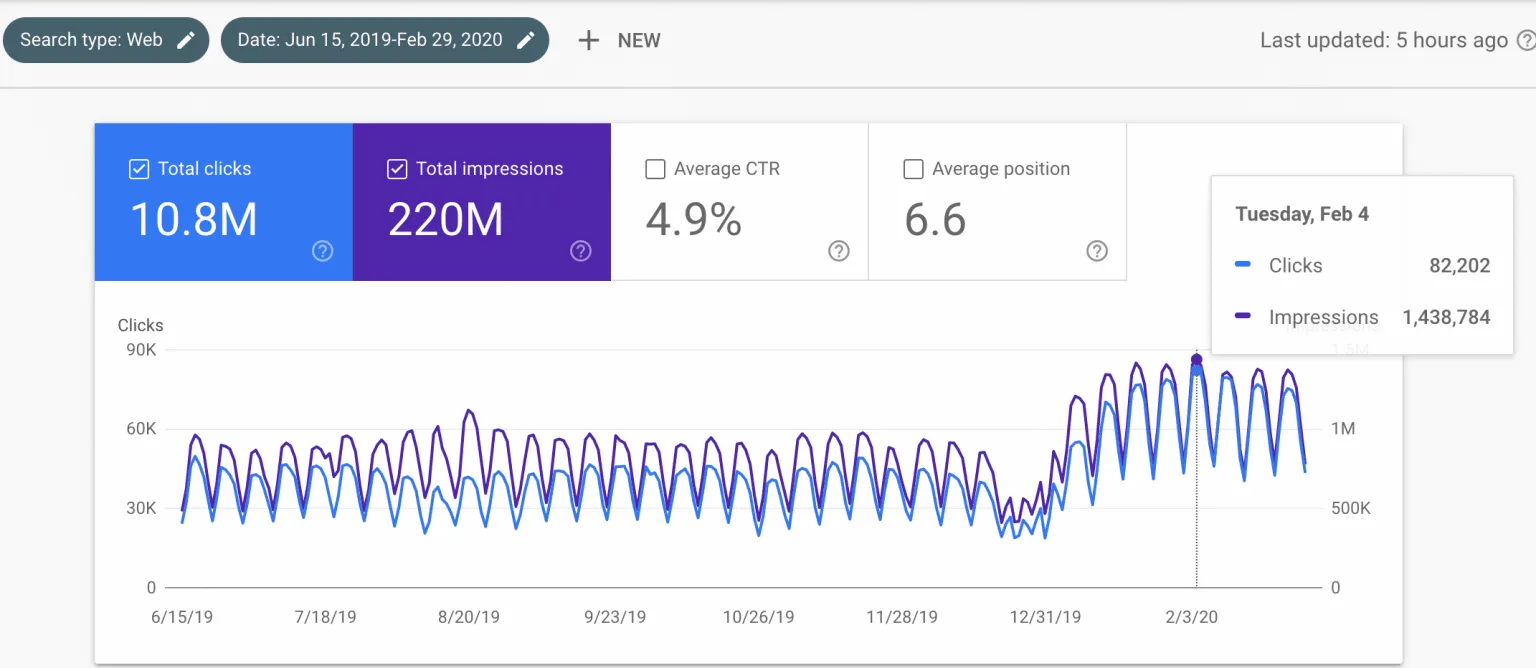
Task: Click the 12/31/19 date label on x-axis
Action: pos(1045,617)
